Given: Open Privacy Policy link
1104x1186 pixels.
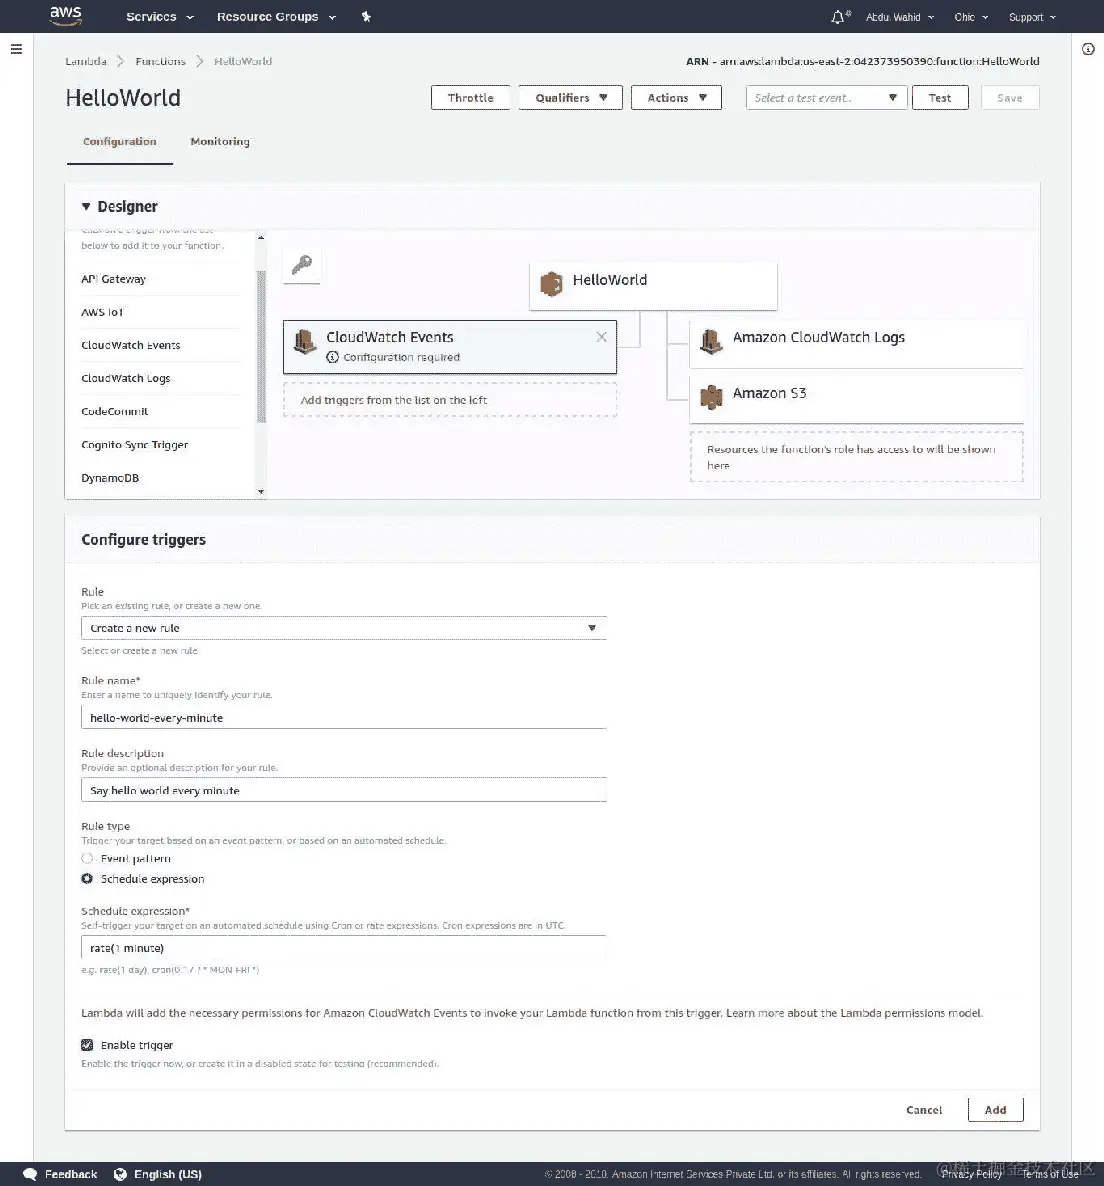Looking at the screenshot, I should (x=972, y=1174).
